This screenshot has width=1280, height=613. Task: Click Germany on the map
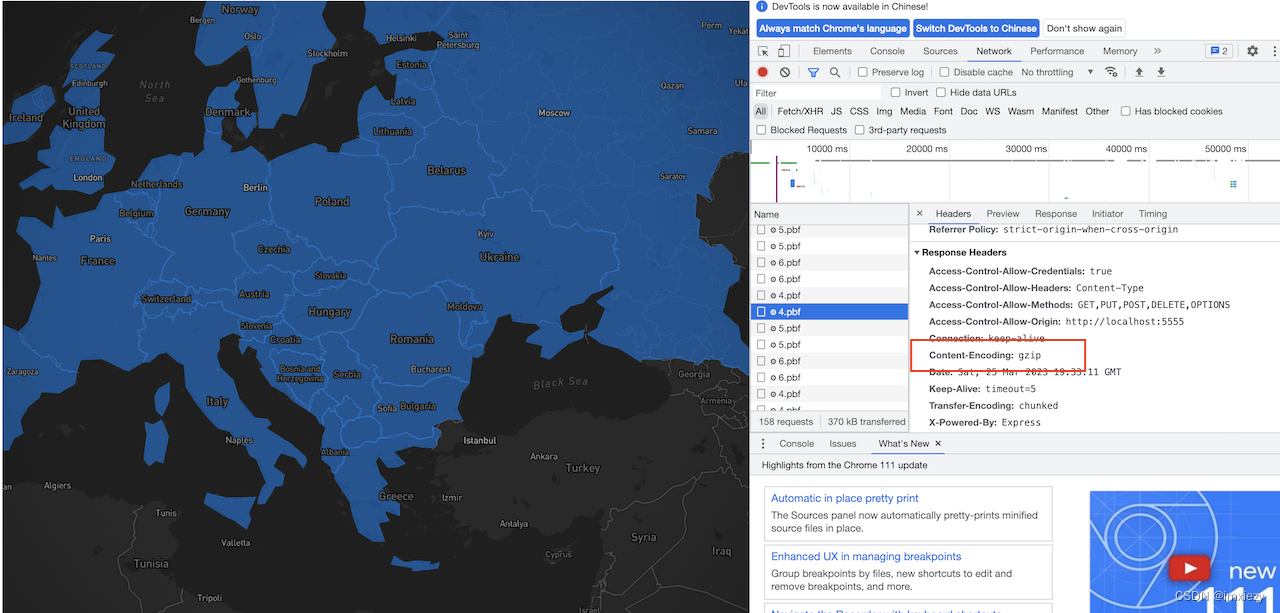[x=207, y=212]
